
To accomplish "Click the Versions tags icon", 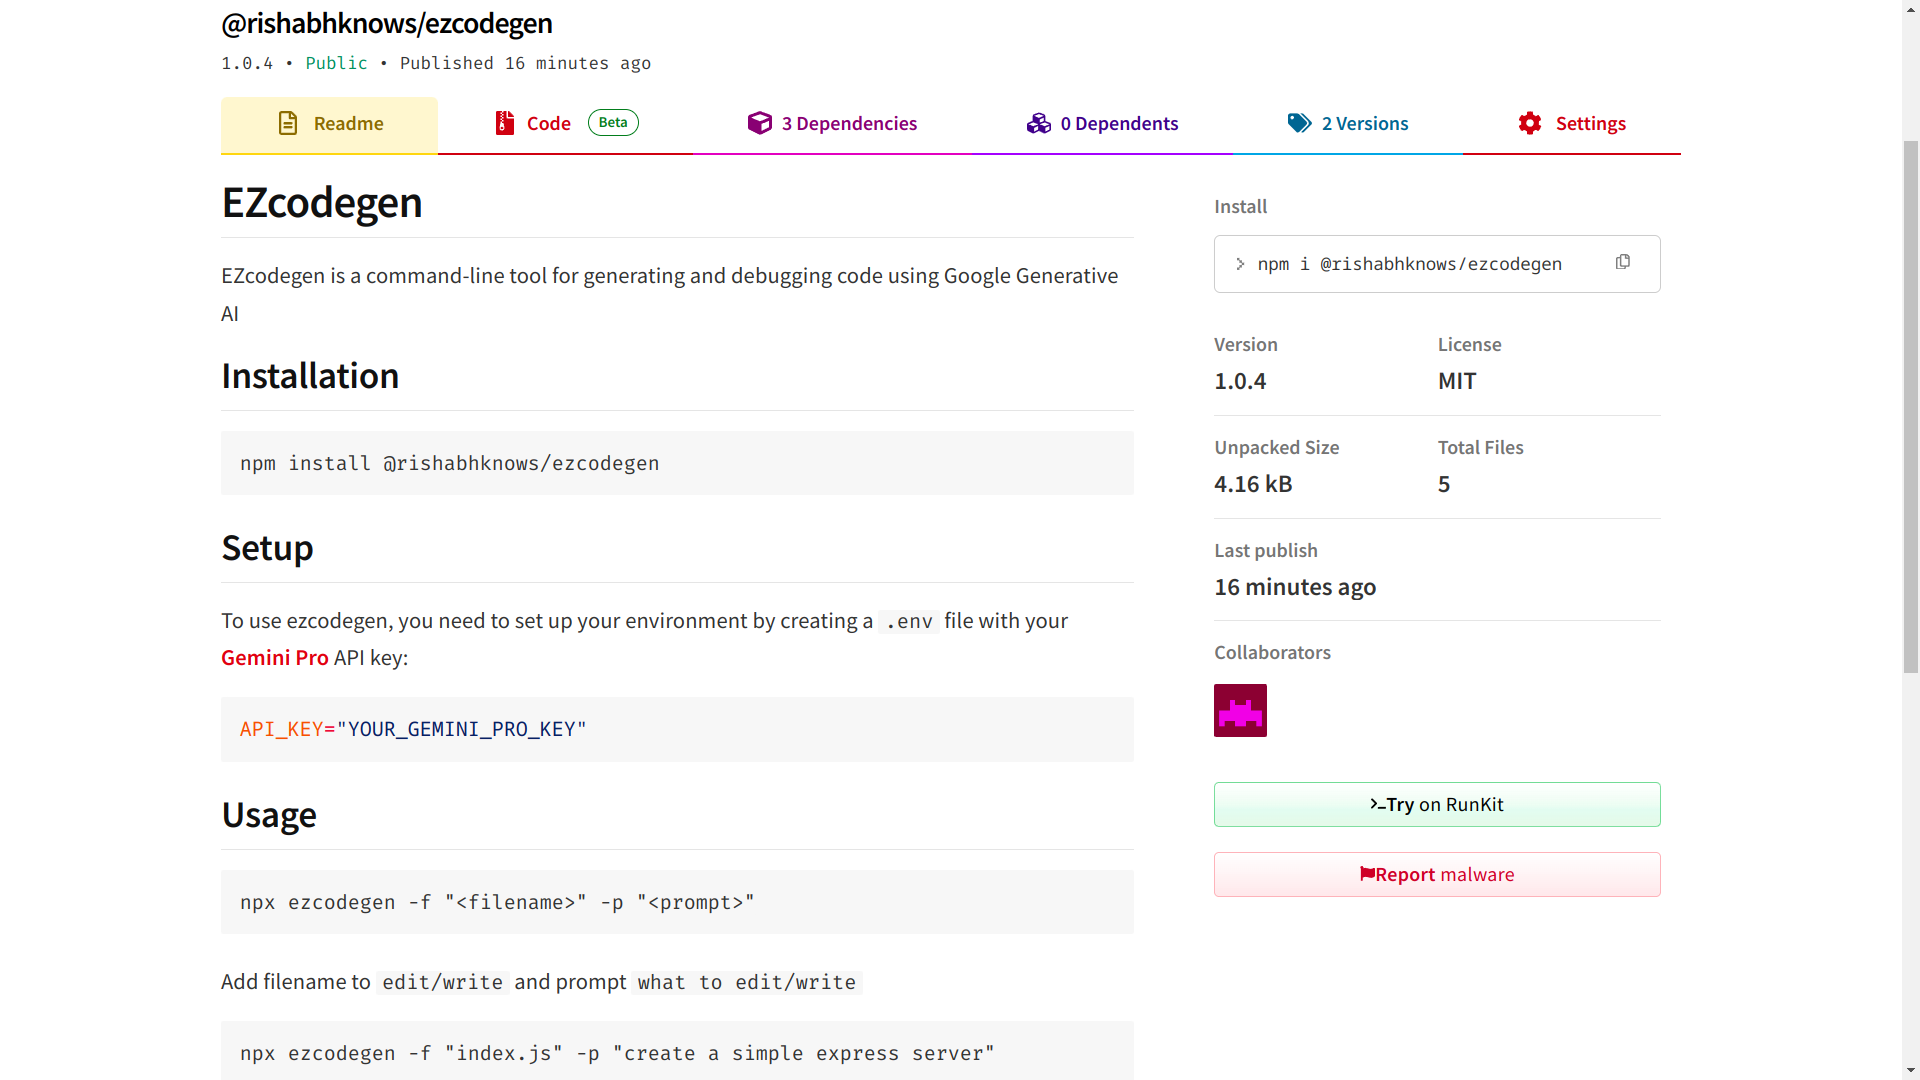I will [1299, 123].
